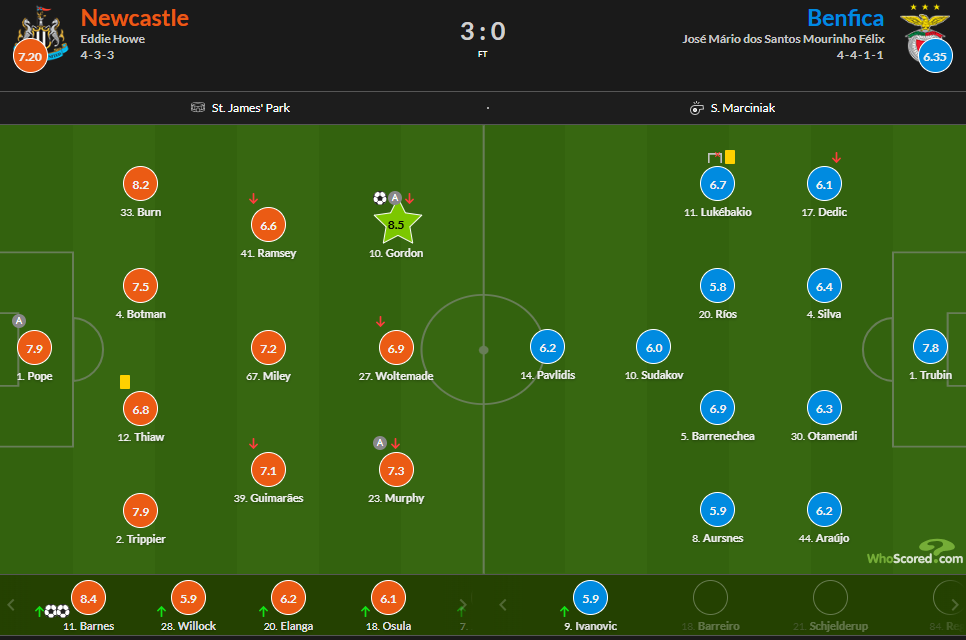
Task: Open the Newcastle team page link
Action: tap(136, 17)
